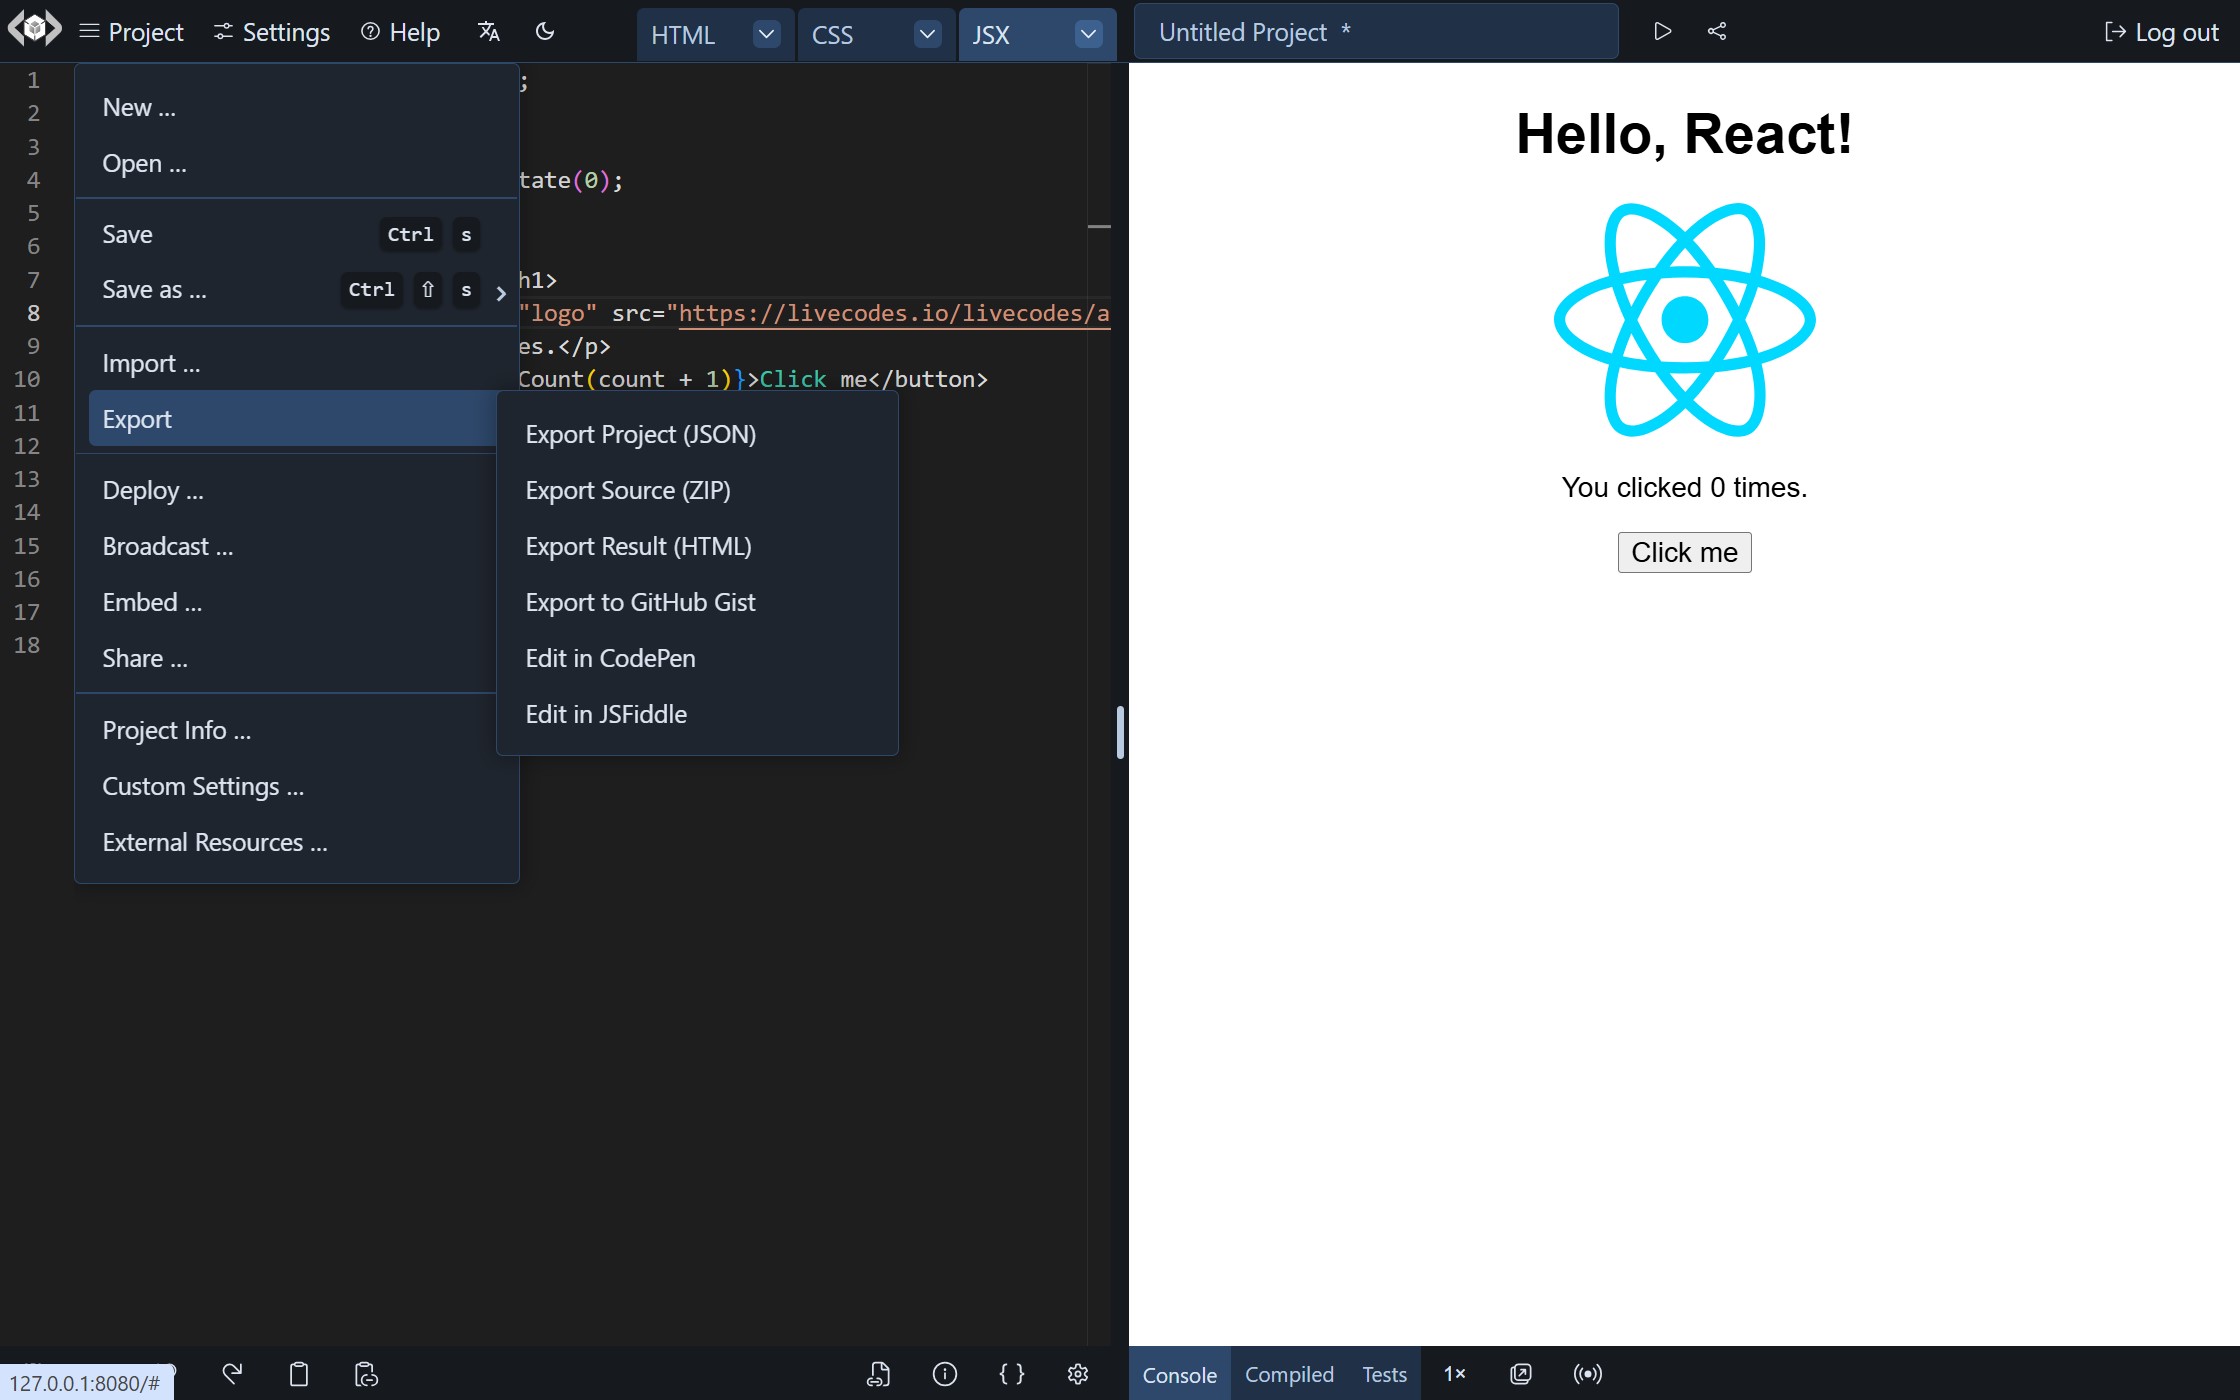Toggle broadcast status in the results bar
The height and width of the screenshot is (1400, 2240).
(1587, 1373)
